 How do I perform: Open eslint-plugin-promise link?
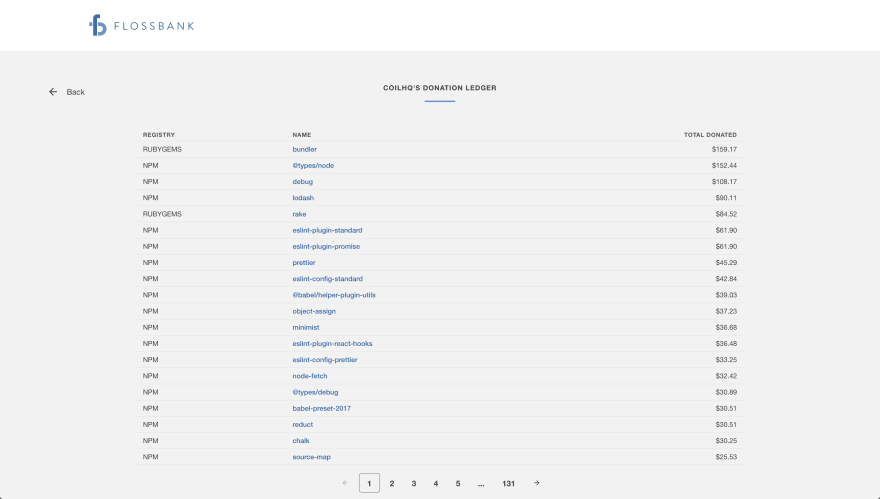click(326, 246)
